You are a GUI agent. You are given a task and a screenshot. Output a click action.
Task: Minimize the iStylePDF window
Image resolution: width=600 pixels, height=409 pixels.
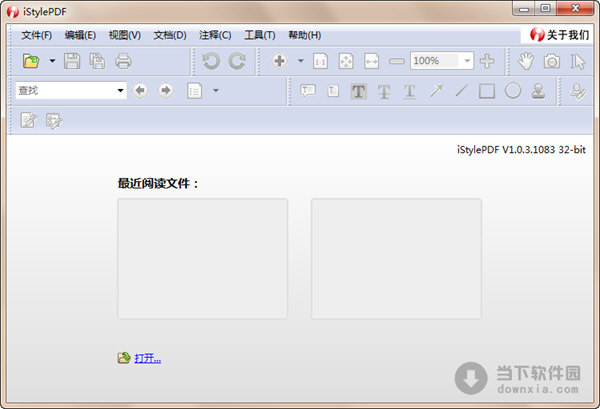click(x=524, y=8)
